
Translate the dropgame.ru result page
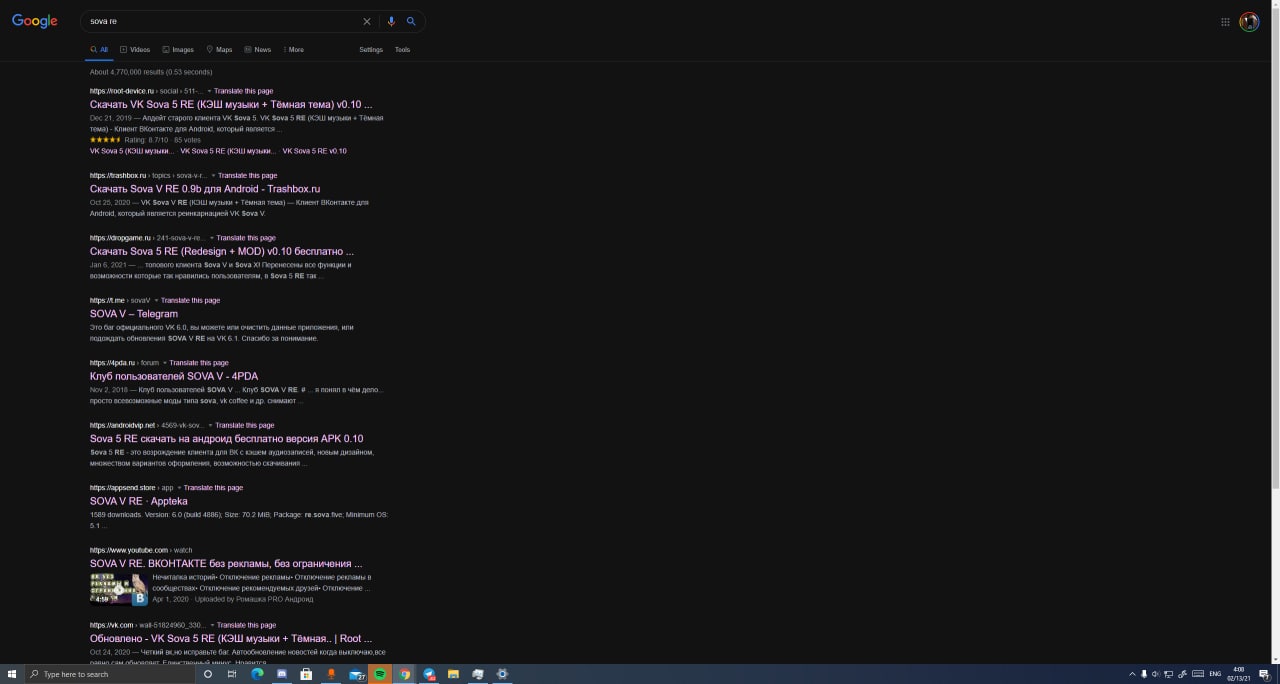[x=246, y=238]
